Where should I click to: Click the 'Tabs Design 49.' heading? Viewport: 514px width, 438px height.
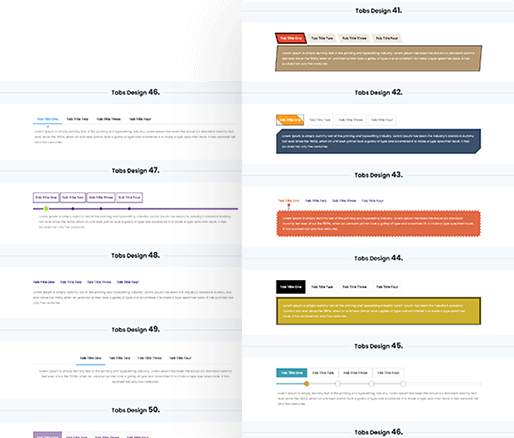click(135, 329)
